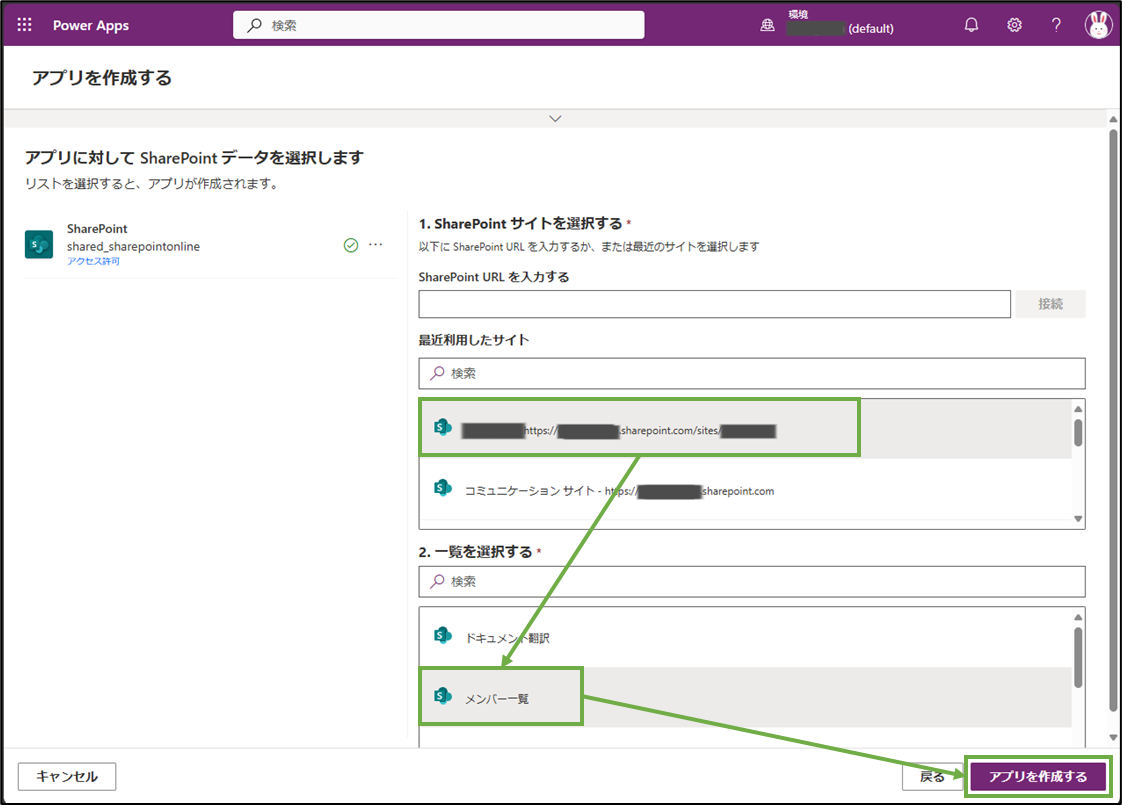
Task: Click the page scroll-down arrow
Action: 1113,737
